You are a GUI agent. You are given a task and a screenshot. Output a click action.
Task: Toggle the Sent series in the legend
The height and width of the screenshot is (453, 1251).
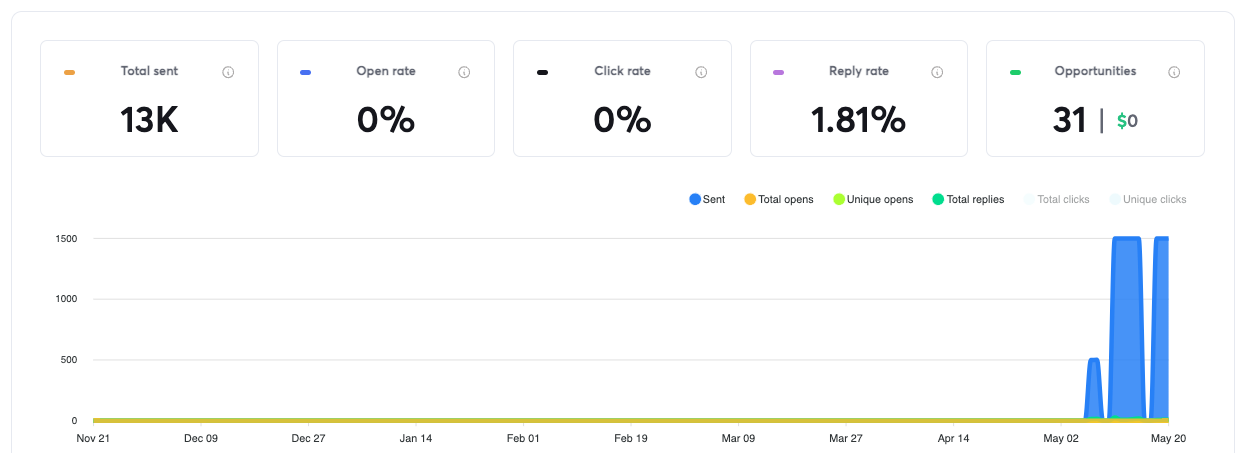click(707, 200)
